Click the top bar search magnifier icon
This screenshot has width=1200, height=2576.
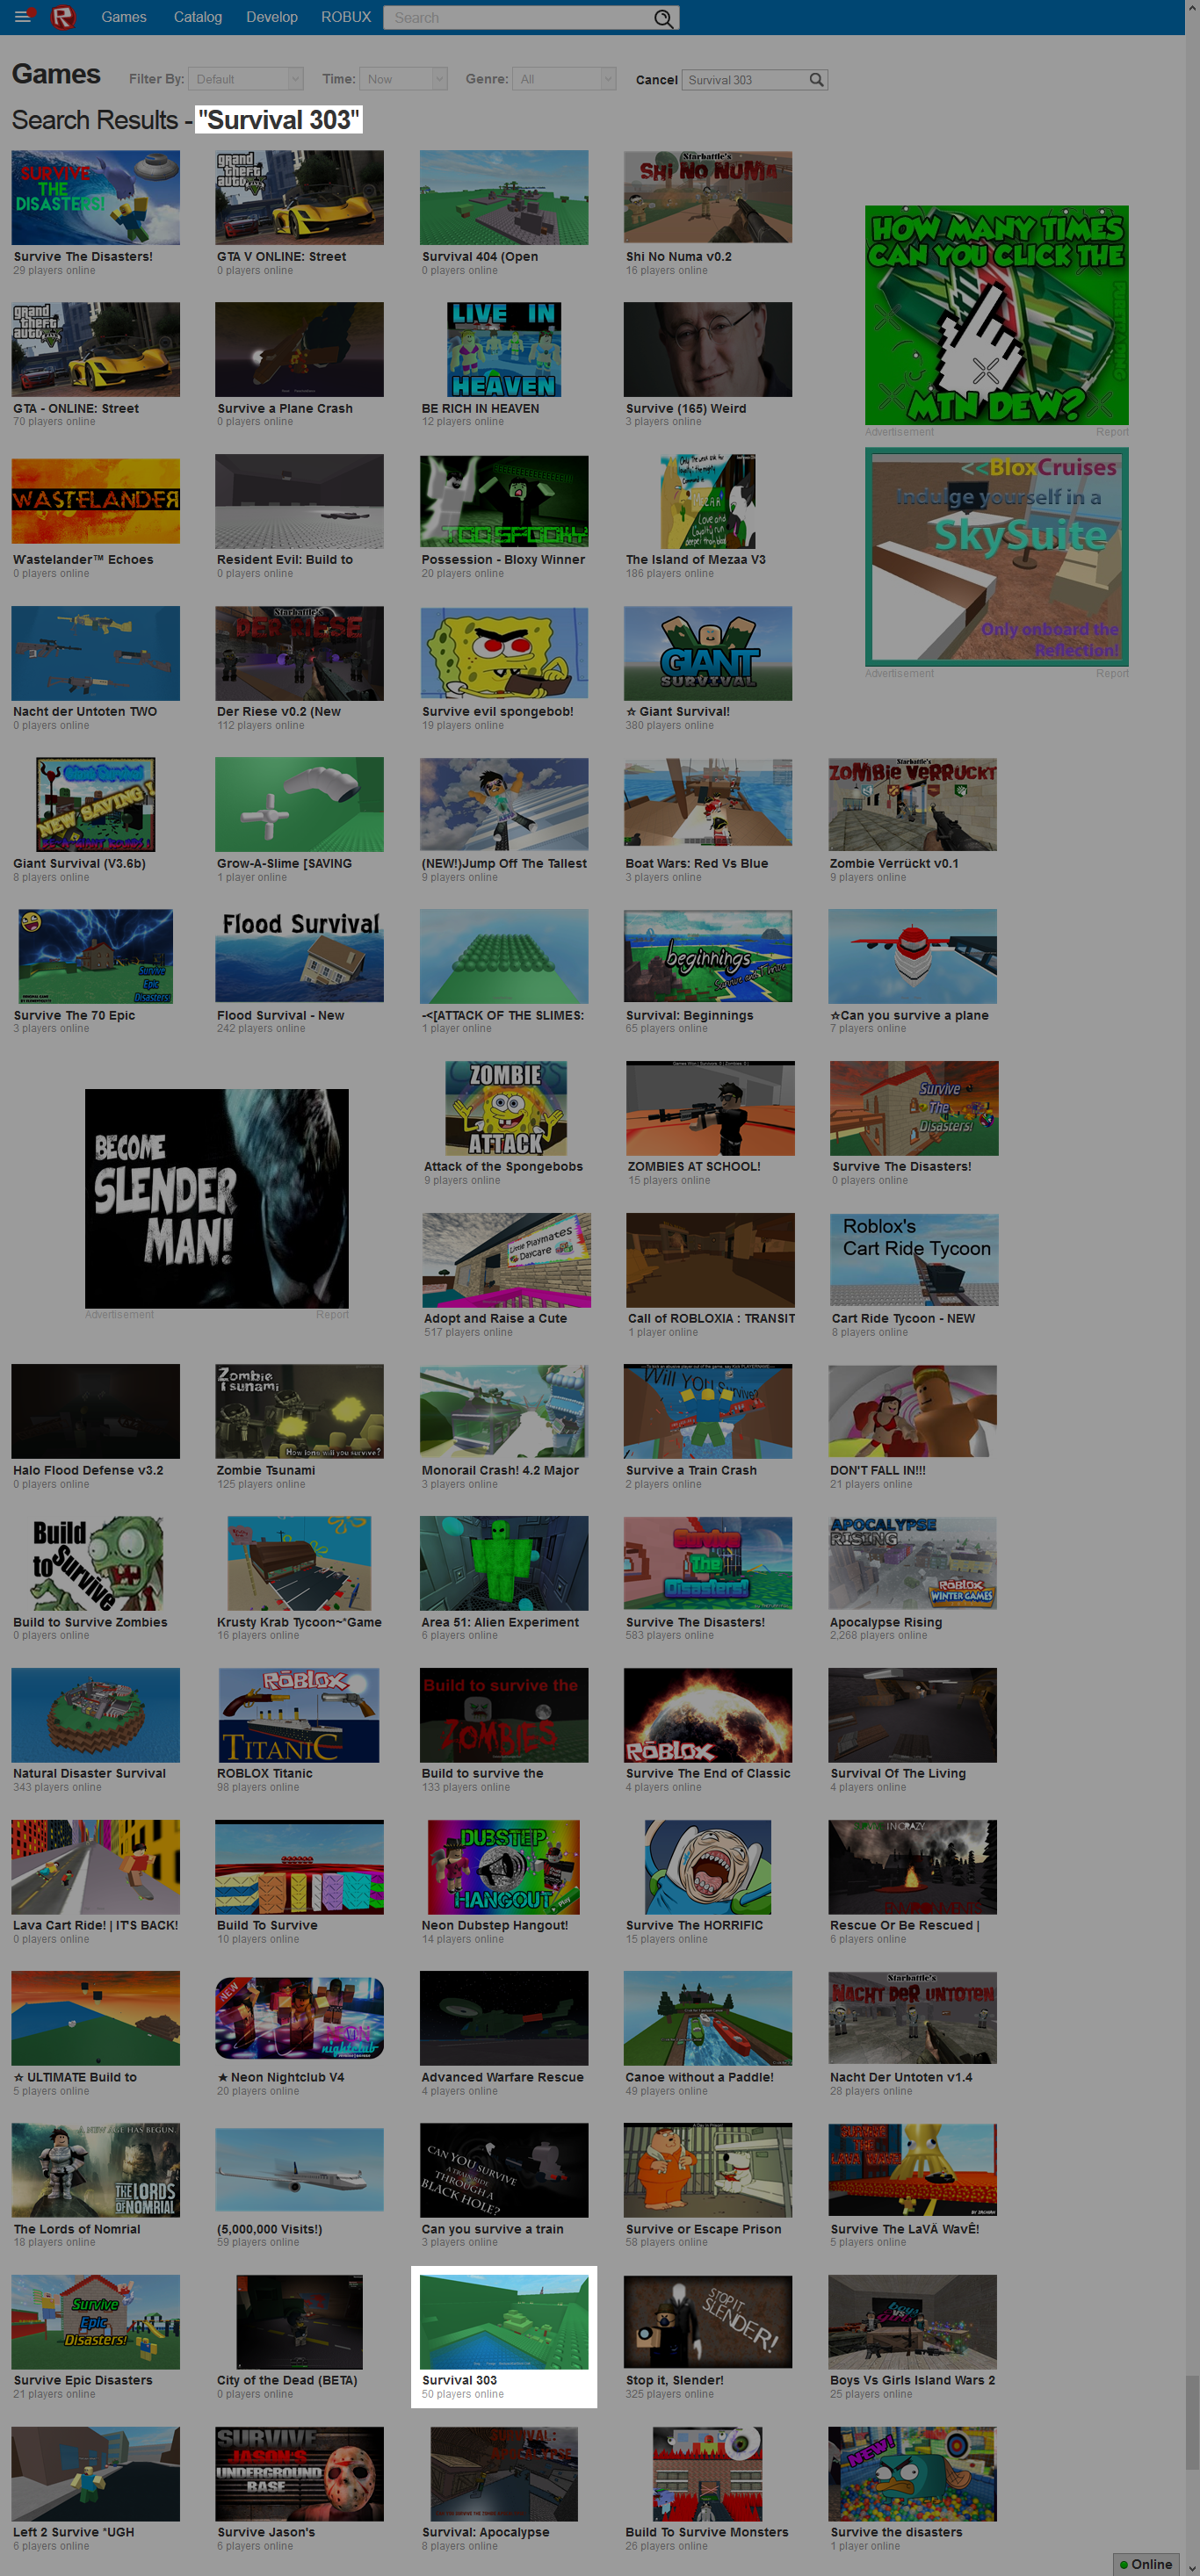[662, 18]
